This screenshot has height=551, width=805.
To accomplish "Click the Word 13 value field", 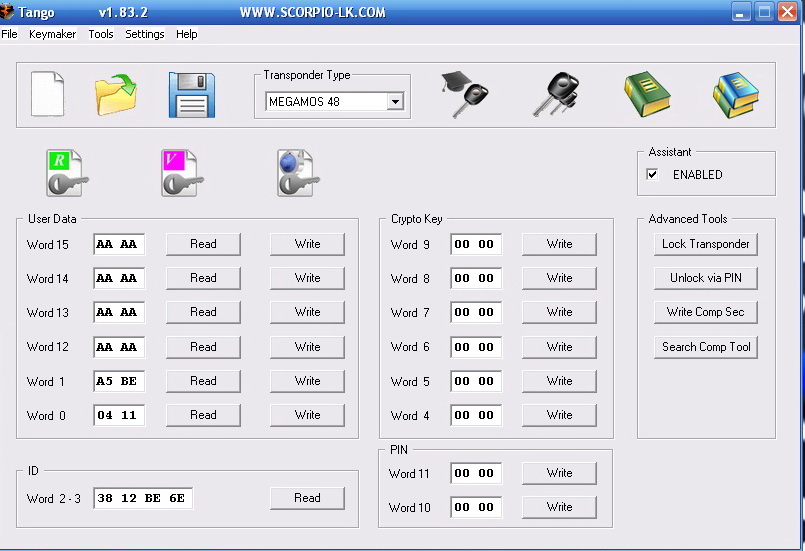I will pos(119,312).
